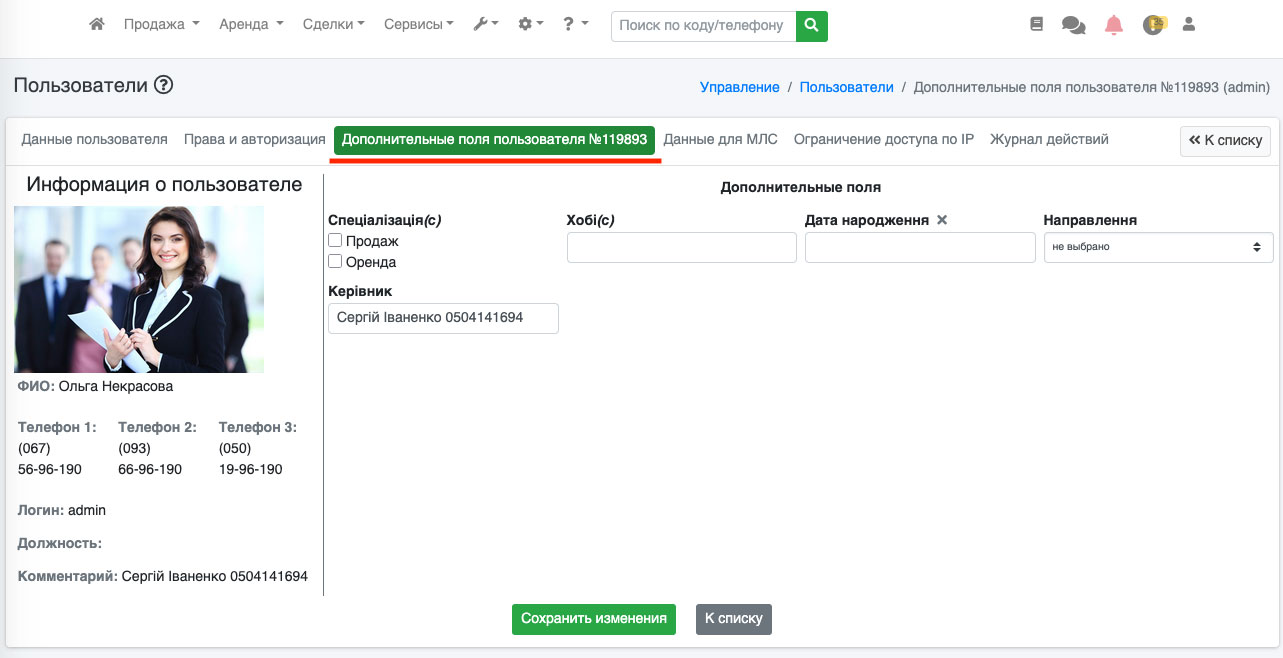Open the chat messages icon
The height and width of the screenshot is (658, 1283).
[x=1074, y=25]
